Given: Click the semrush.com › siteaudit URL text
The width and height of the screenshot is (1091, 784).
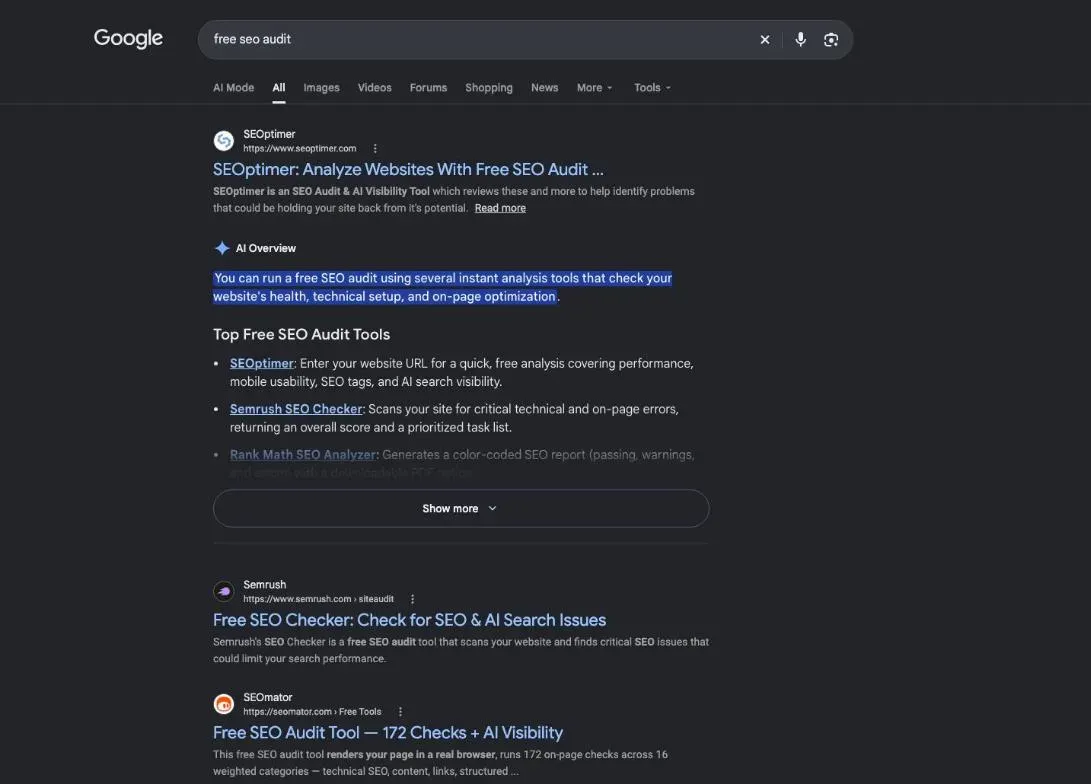Looking at the screenshot, I should click(x=319, y=599).
